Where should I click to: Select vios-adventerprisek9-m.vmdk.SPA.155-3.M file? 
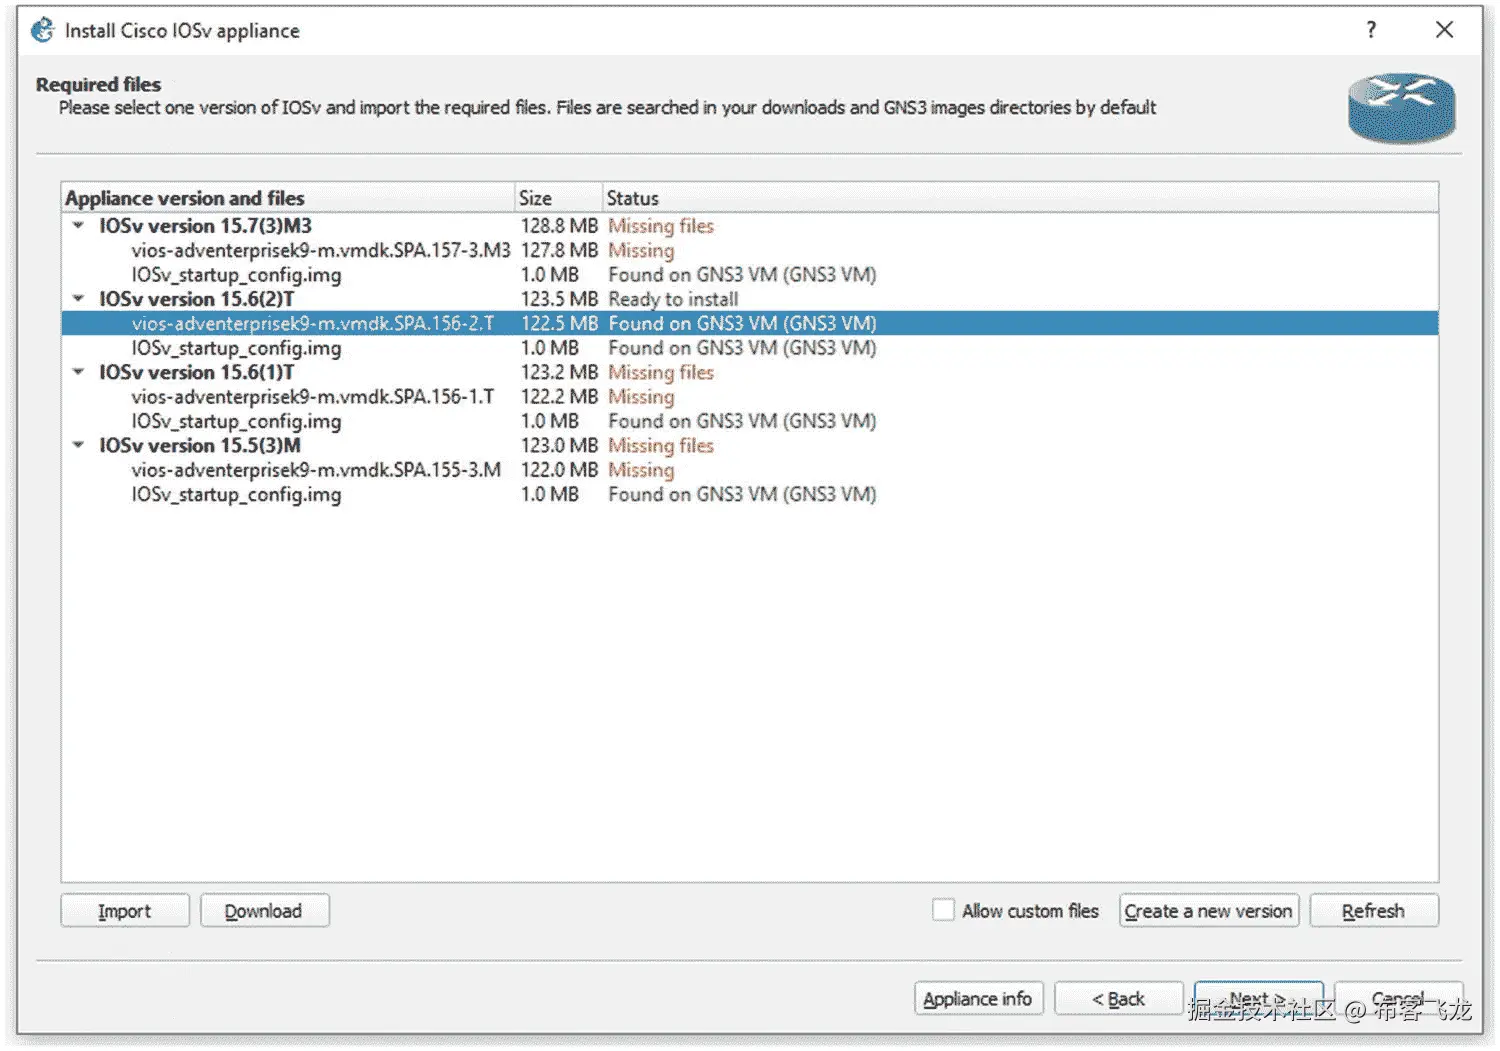click(749, 470)
